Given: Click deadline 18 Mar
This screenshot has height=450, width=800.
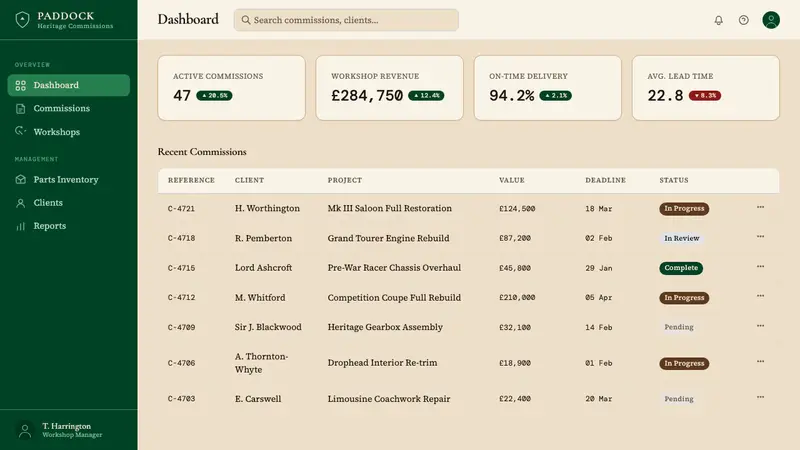Looking at the screenshot, I should click(598, 209).
